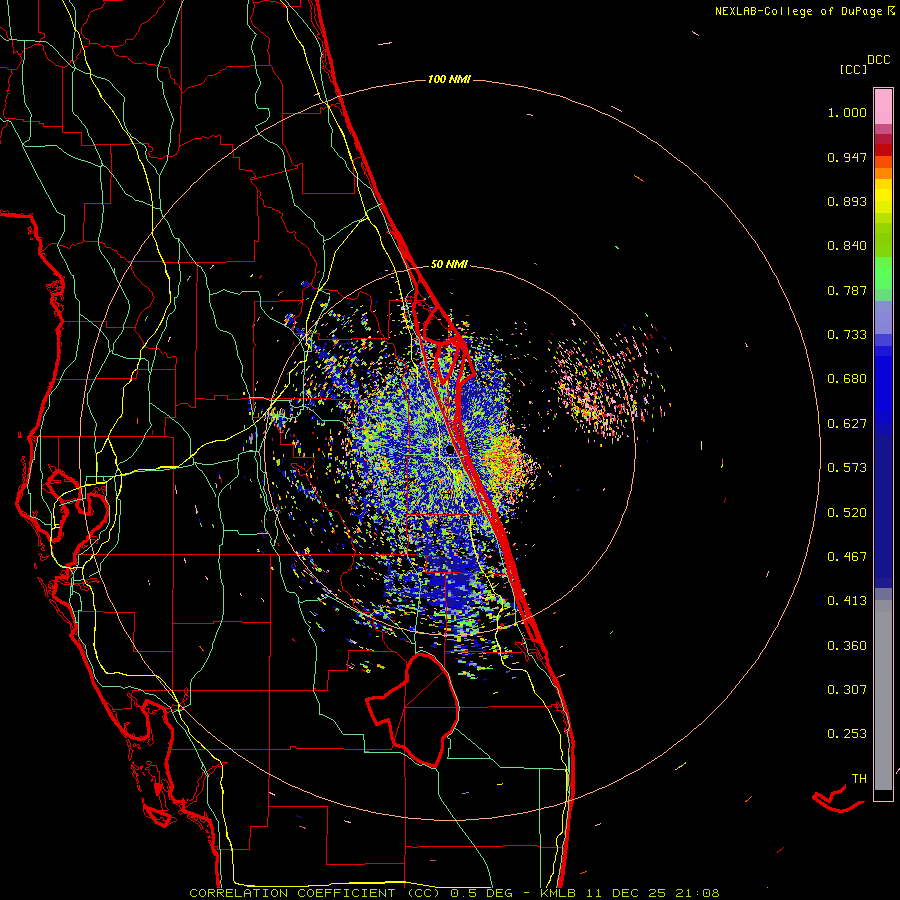Click the DCC product label above legend
Screen dimensions: 900x900
click(878, 60)
